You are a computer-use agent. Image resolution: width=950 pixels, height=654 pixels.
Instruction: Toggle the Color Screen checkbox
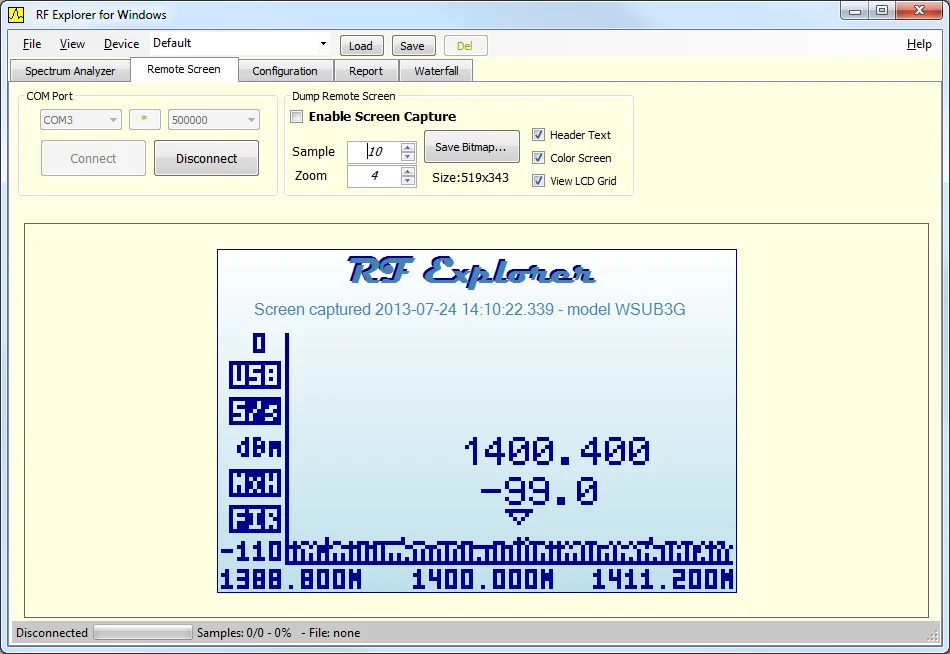pos(539,158)
